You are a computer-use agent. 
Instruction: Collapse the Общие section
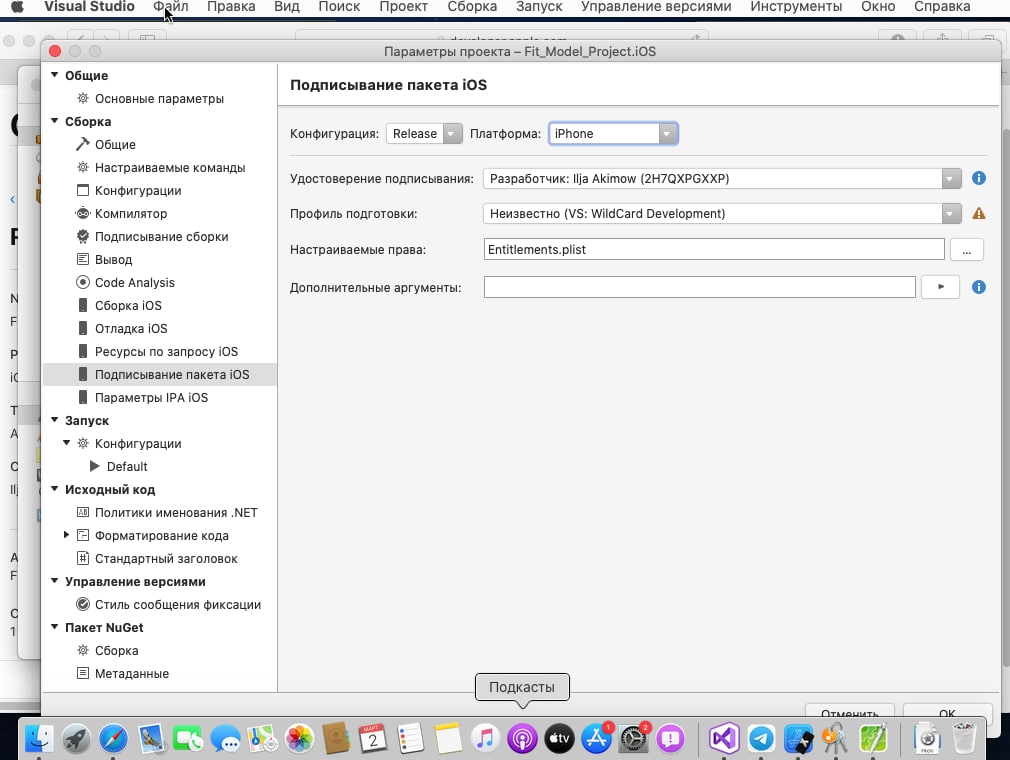point(55,75)
